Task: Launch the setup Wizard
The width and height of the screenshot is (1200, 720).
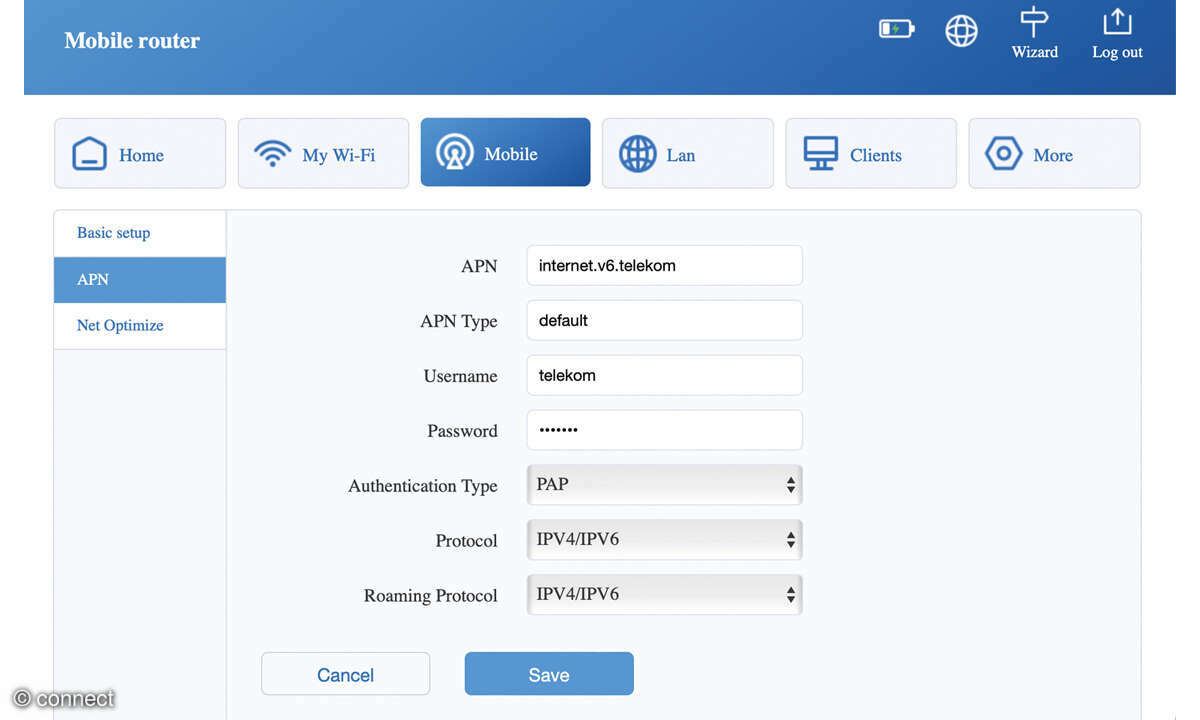Action: click(x=1034, y=33)
